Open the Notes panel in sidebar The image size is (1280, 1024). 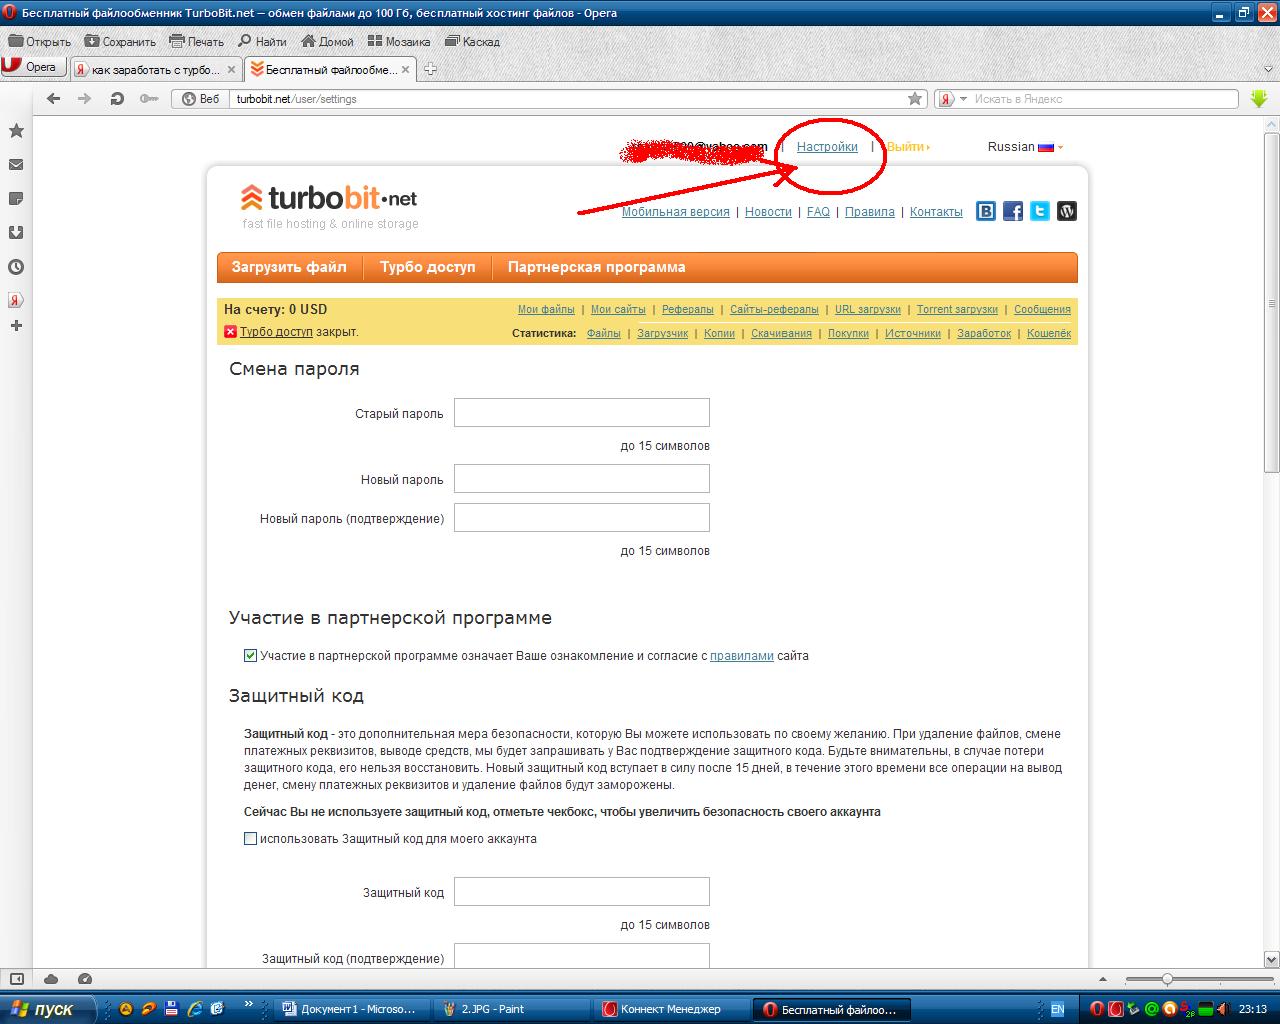pos(16,199)
